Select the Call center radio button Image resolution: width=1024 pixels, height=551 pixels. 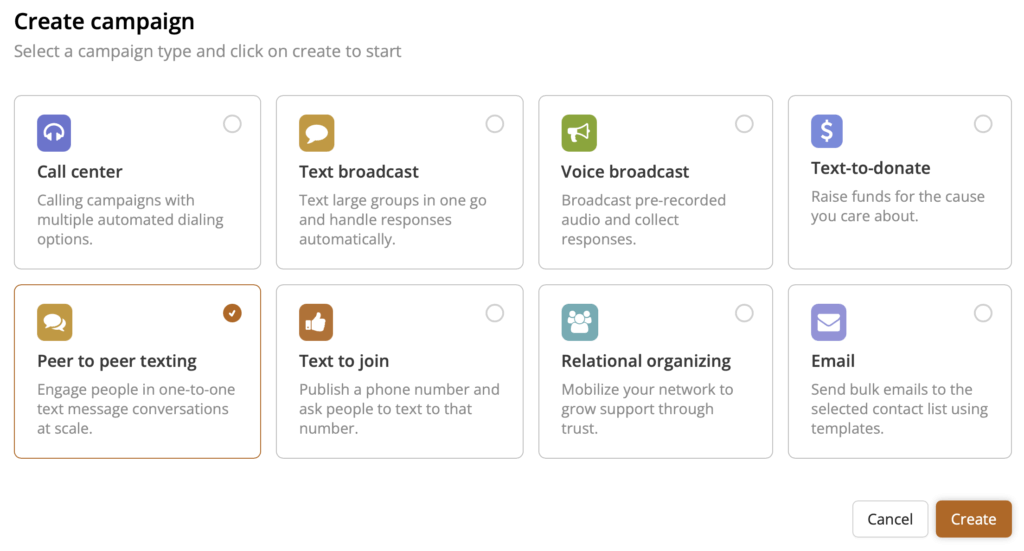coord(232,124)
